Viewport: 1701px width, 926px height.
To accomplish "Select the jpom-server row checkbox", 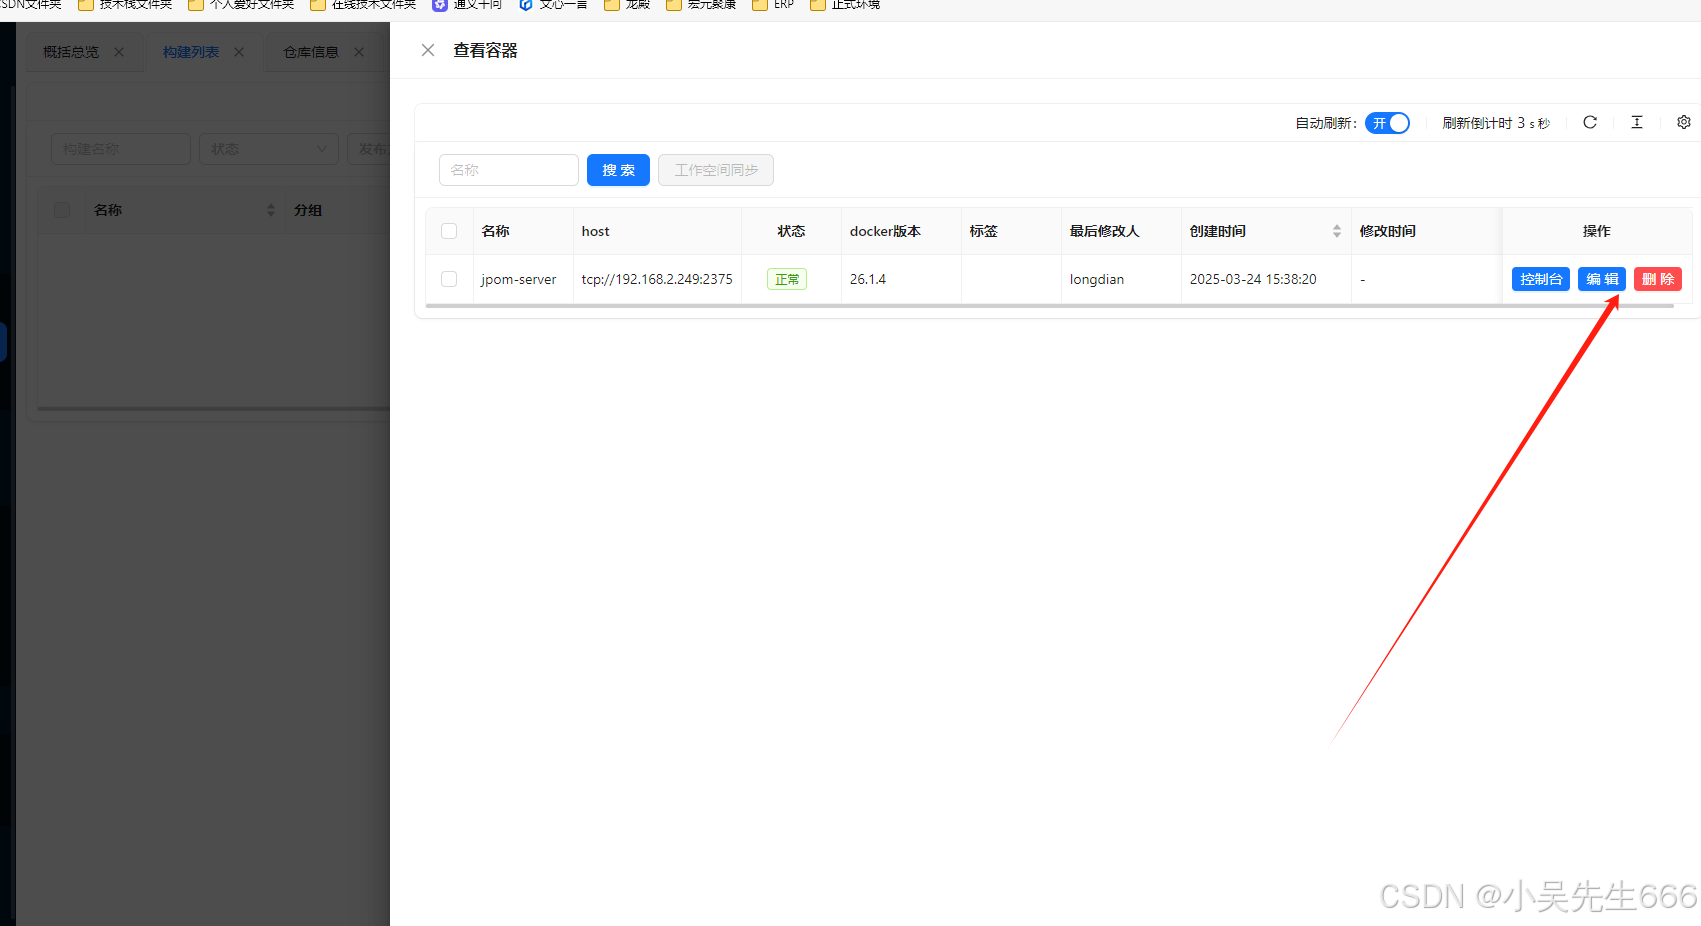I will pos(448,279).
